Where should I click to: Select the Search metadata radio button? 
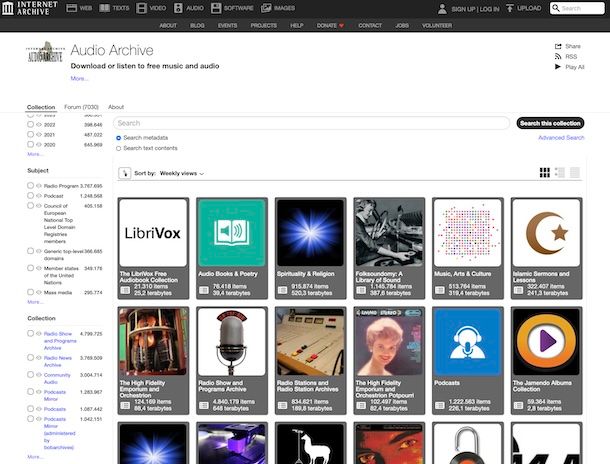(119, 138)
